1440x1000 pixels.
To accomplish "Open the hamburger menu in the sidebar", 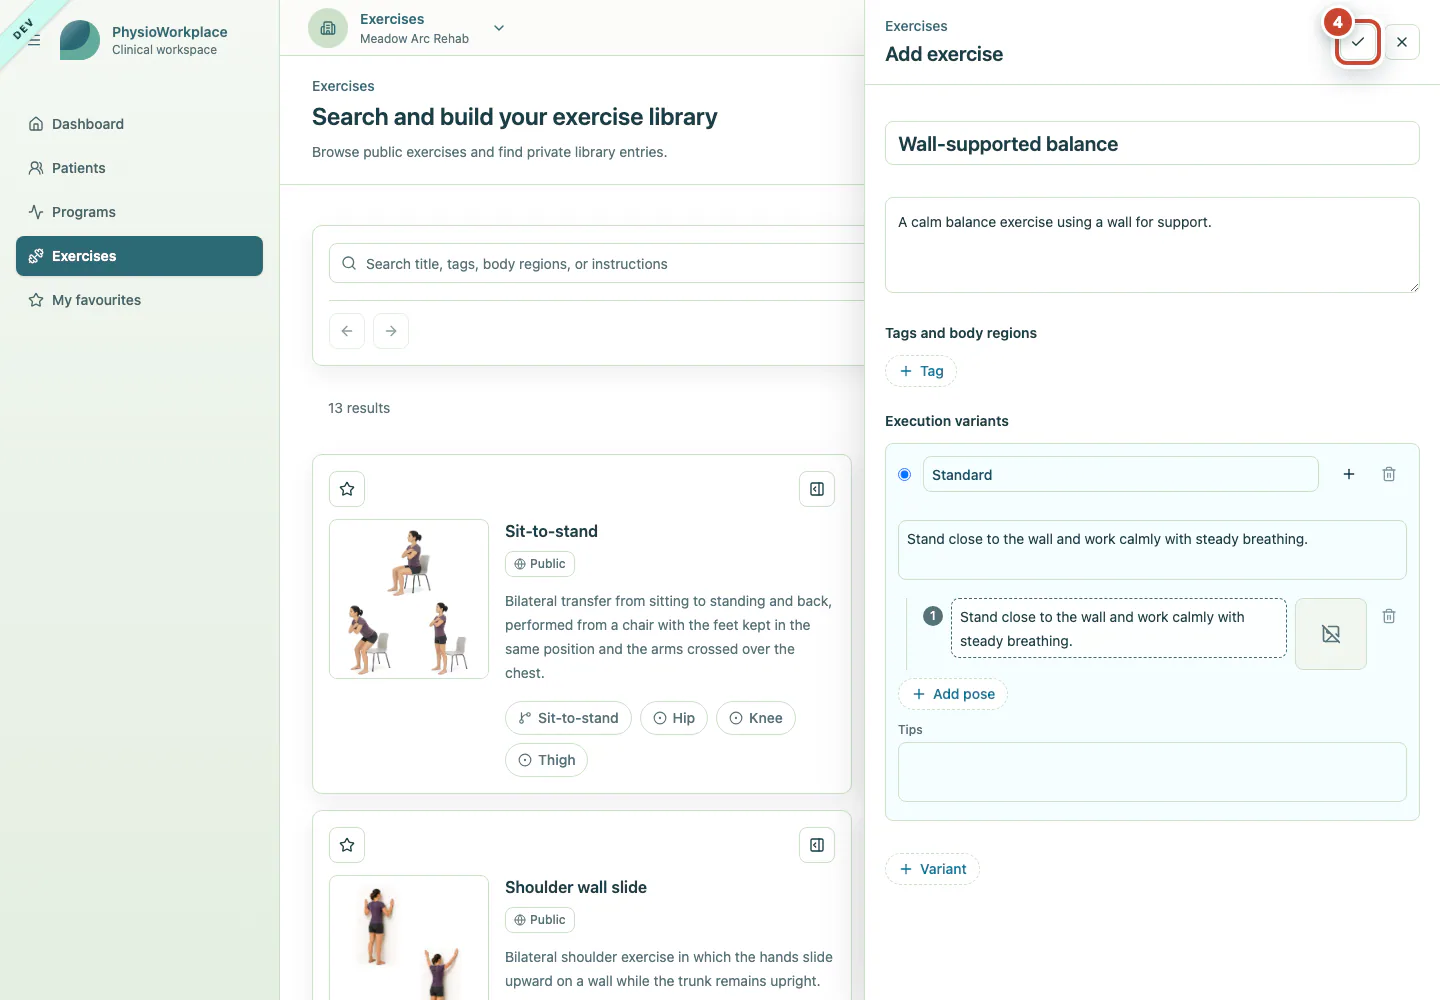I will pyautogui.click(x=34, y=40).
